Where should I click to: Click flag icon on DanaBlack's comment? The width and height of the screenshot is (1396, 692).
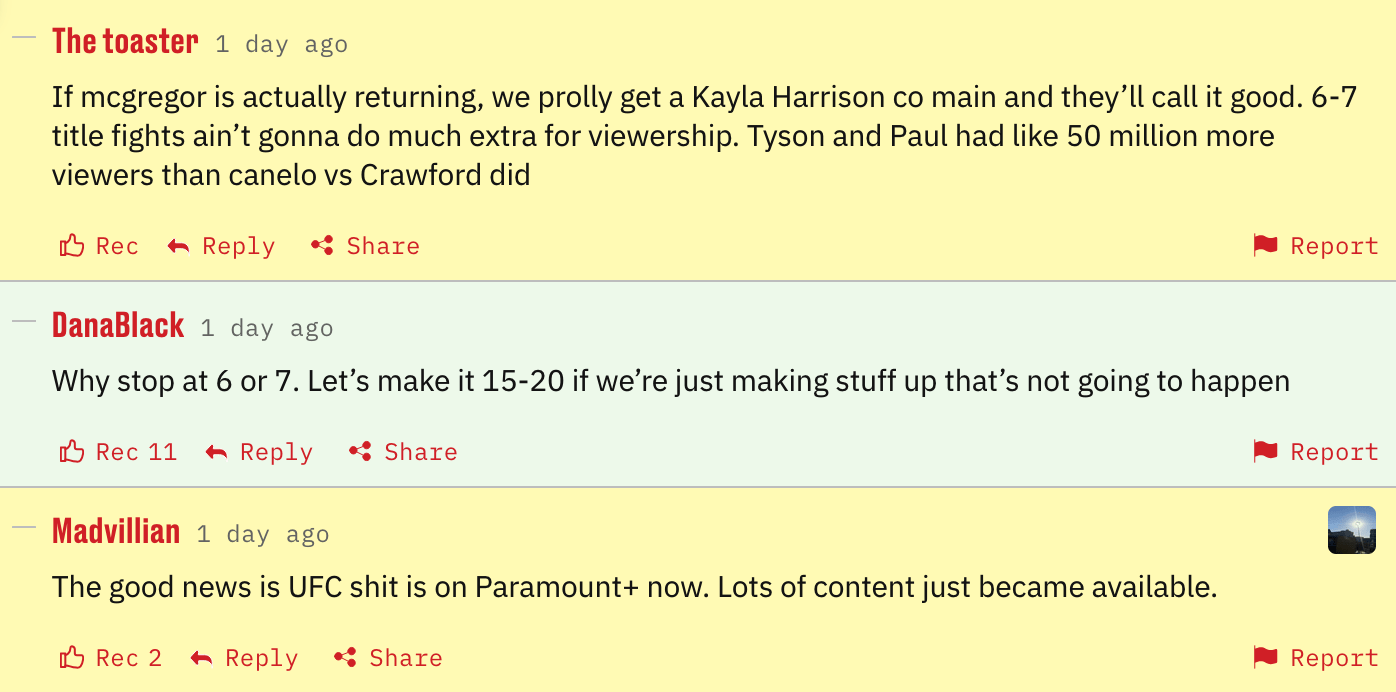tap(1266, 452)
